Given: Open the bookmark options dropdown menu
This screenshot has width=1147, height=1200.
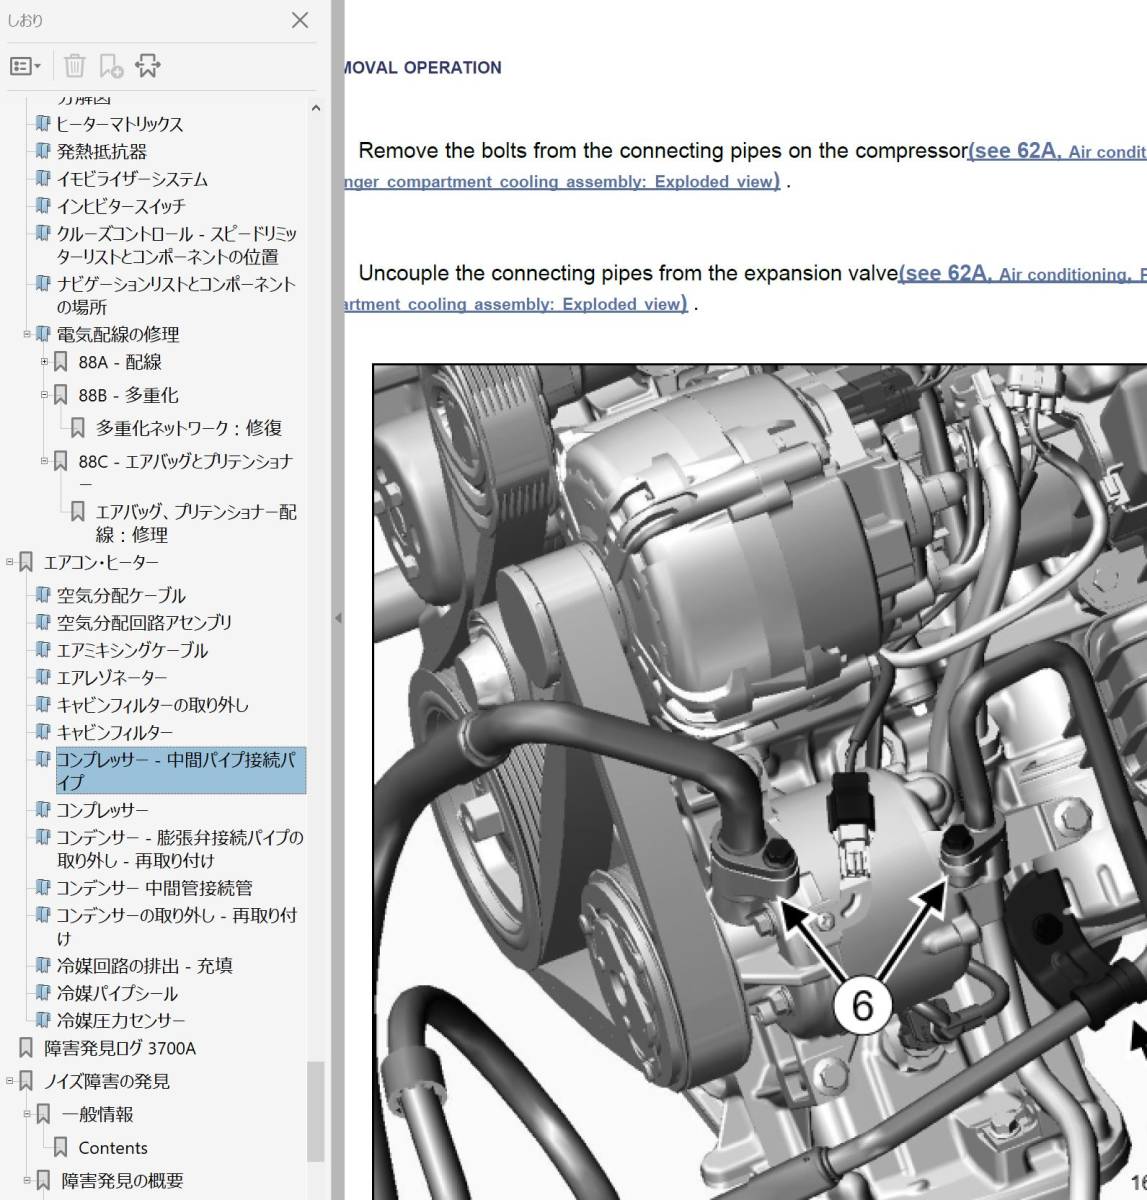Looking at the screenshot, I should pos(25,66).
